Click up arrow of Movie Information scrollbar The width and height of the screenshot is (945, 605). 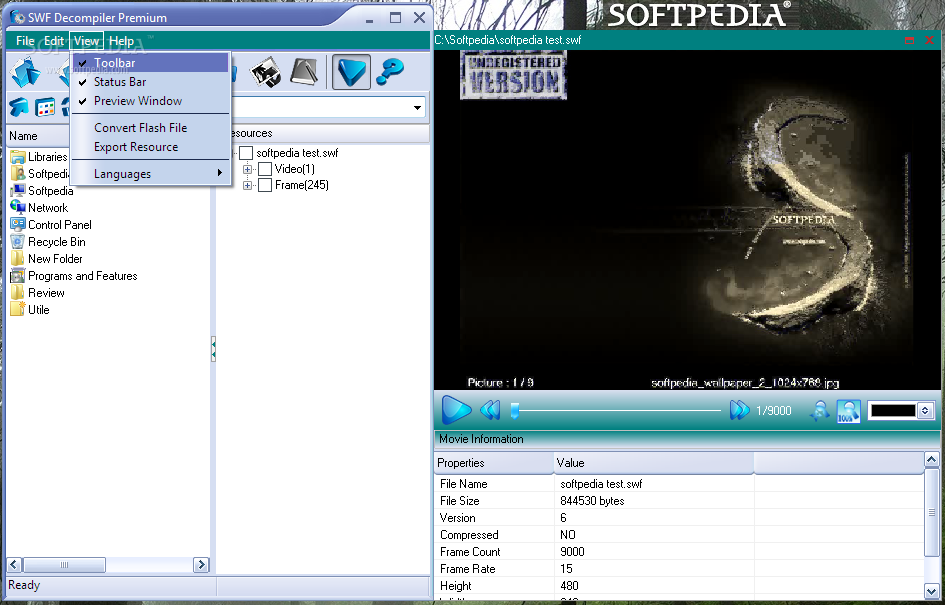931,460
